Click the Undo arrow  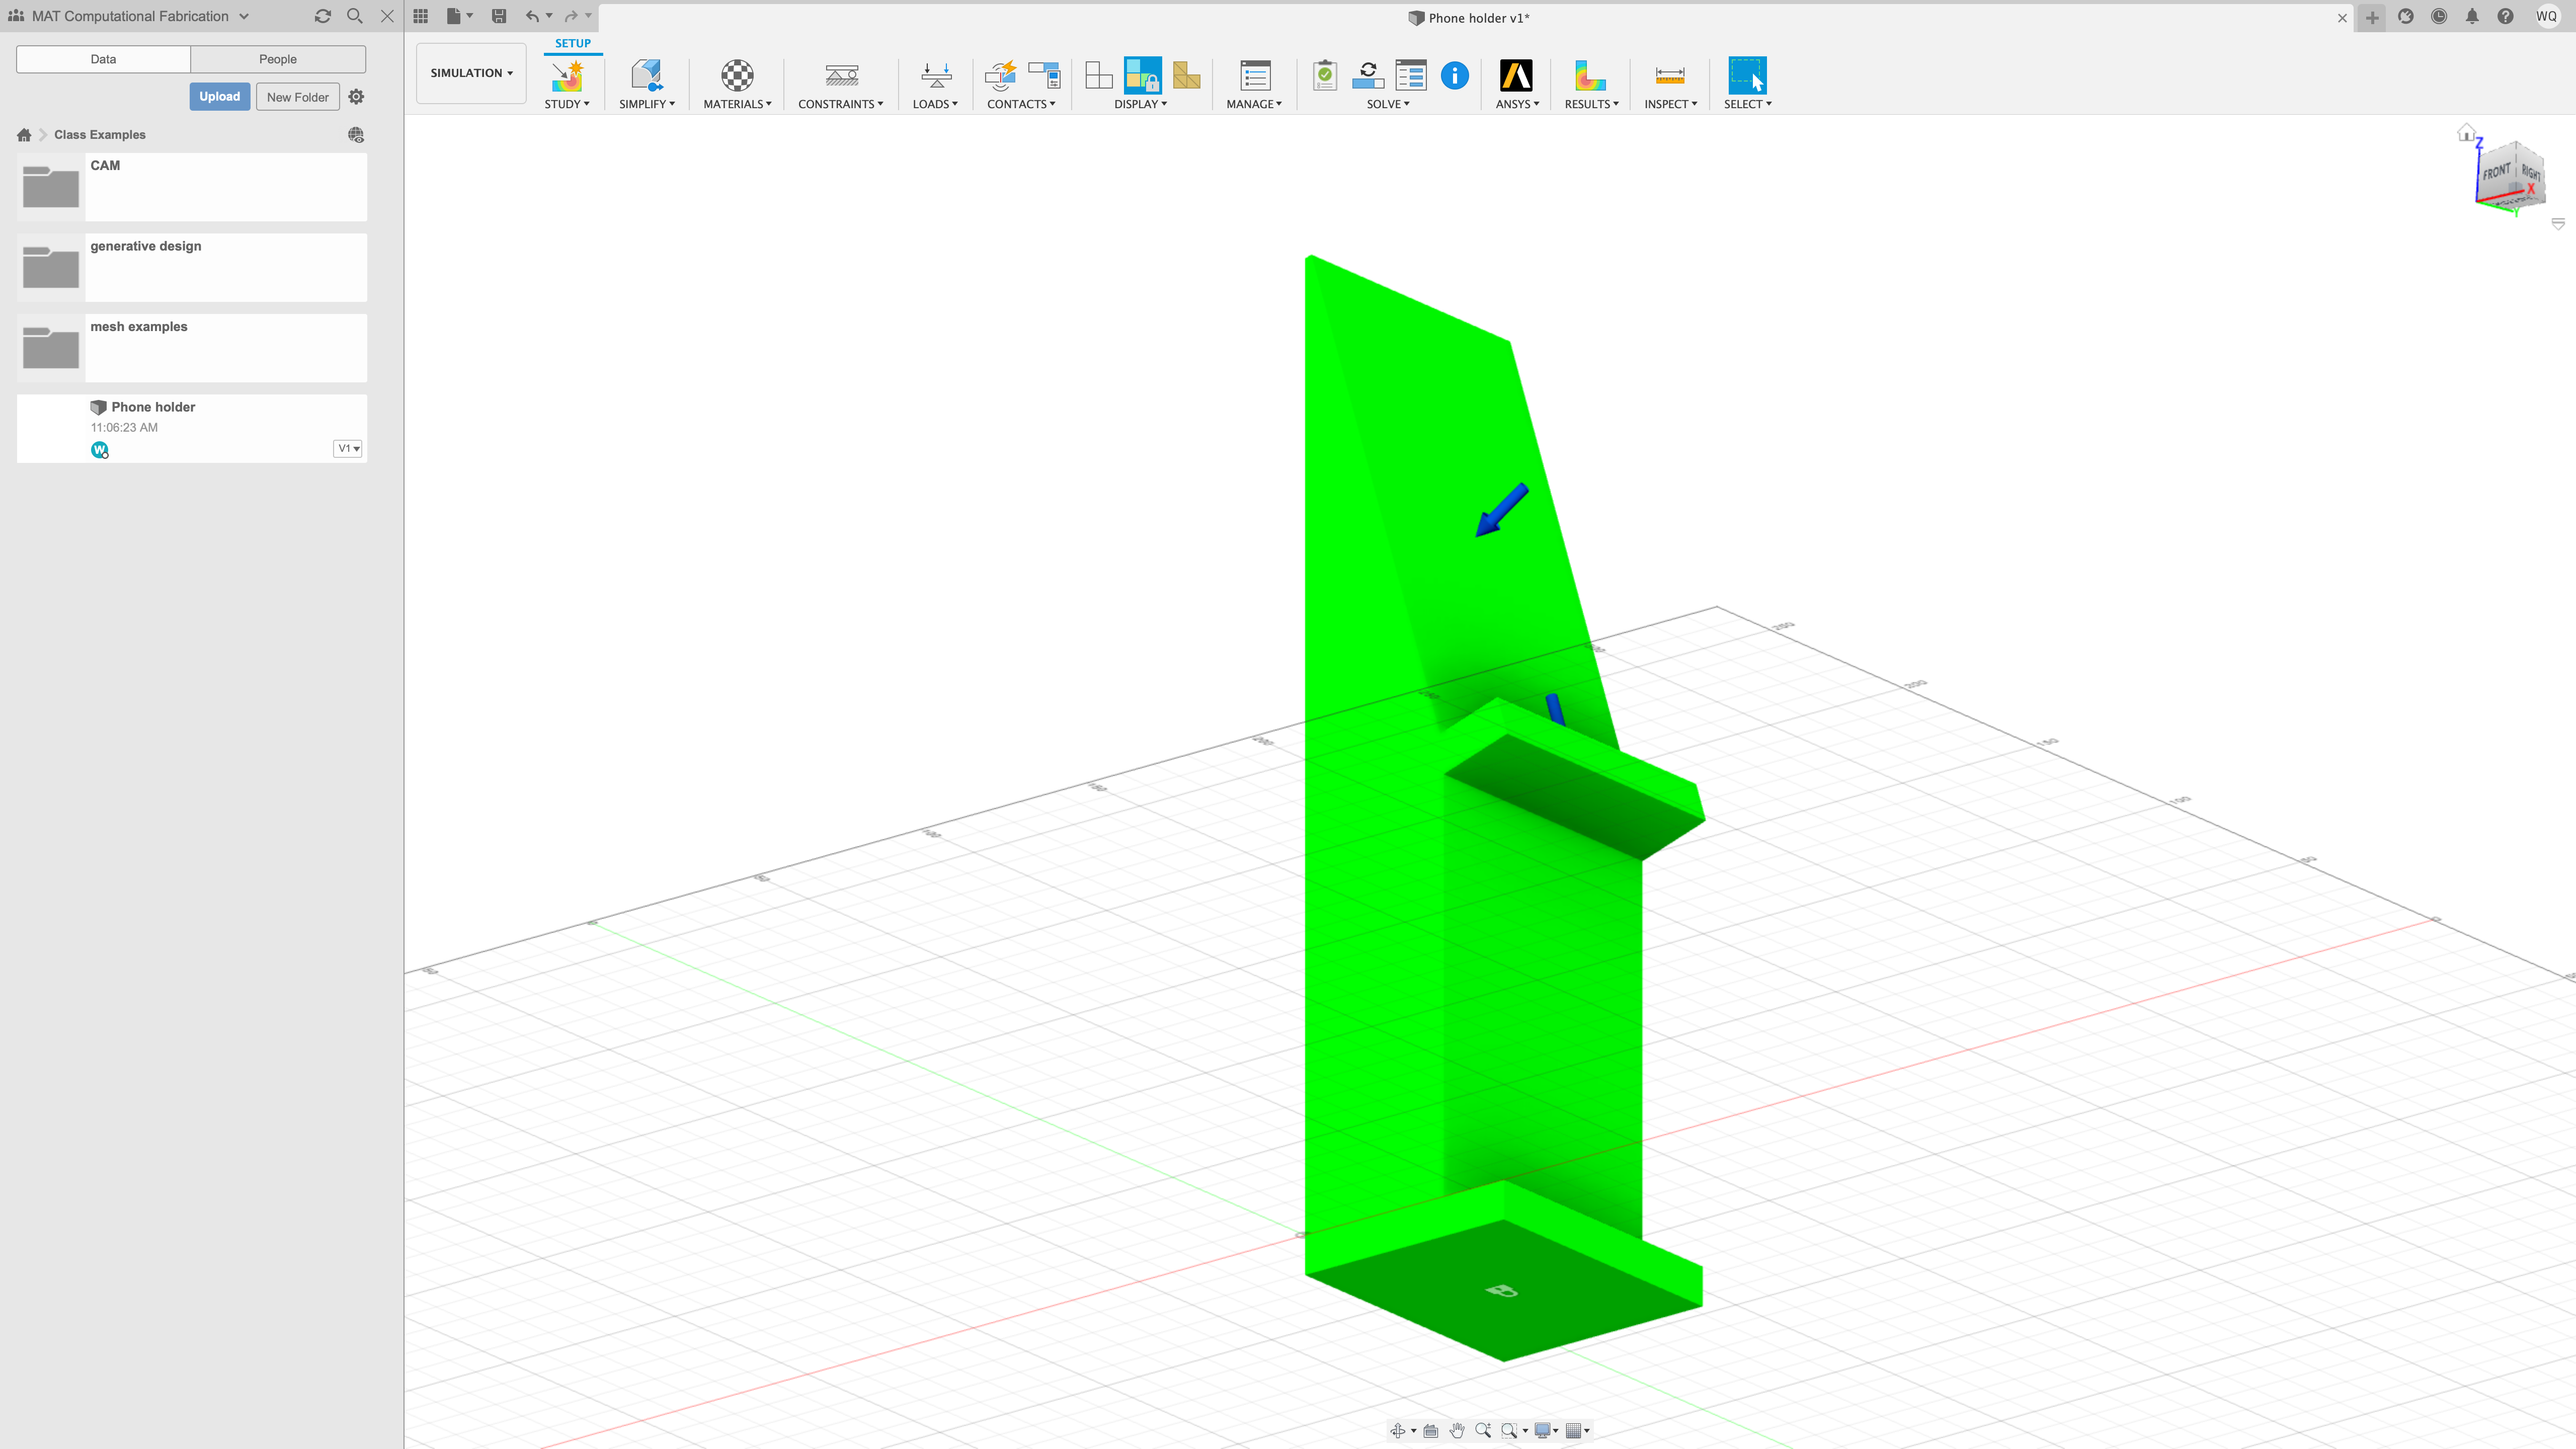(x=532, y=16)
